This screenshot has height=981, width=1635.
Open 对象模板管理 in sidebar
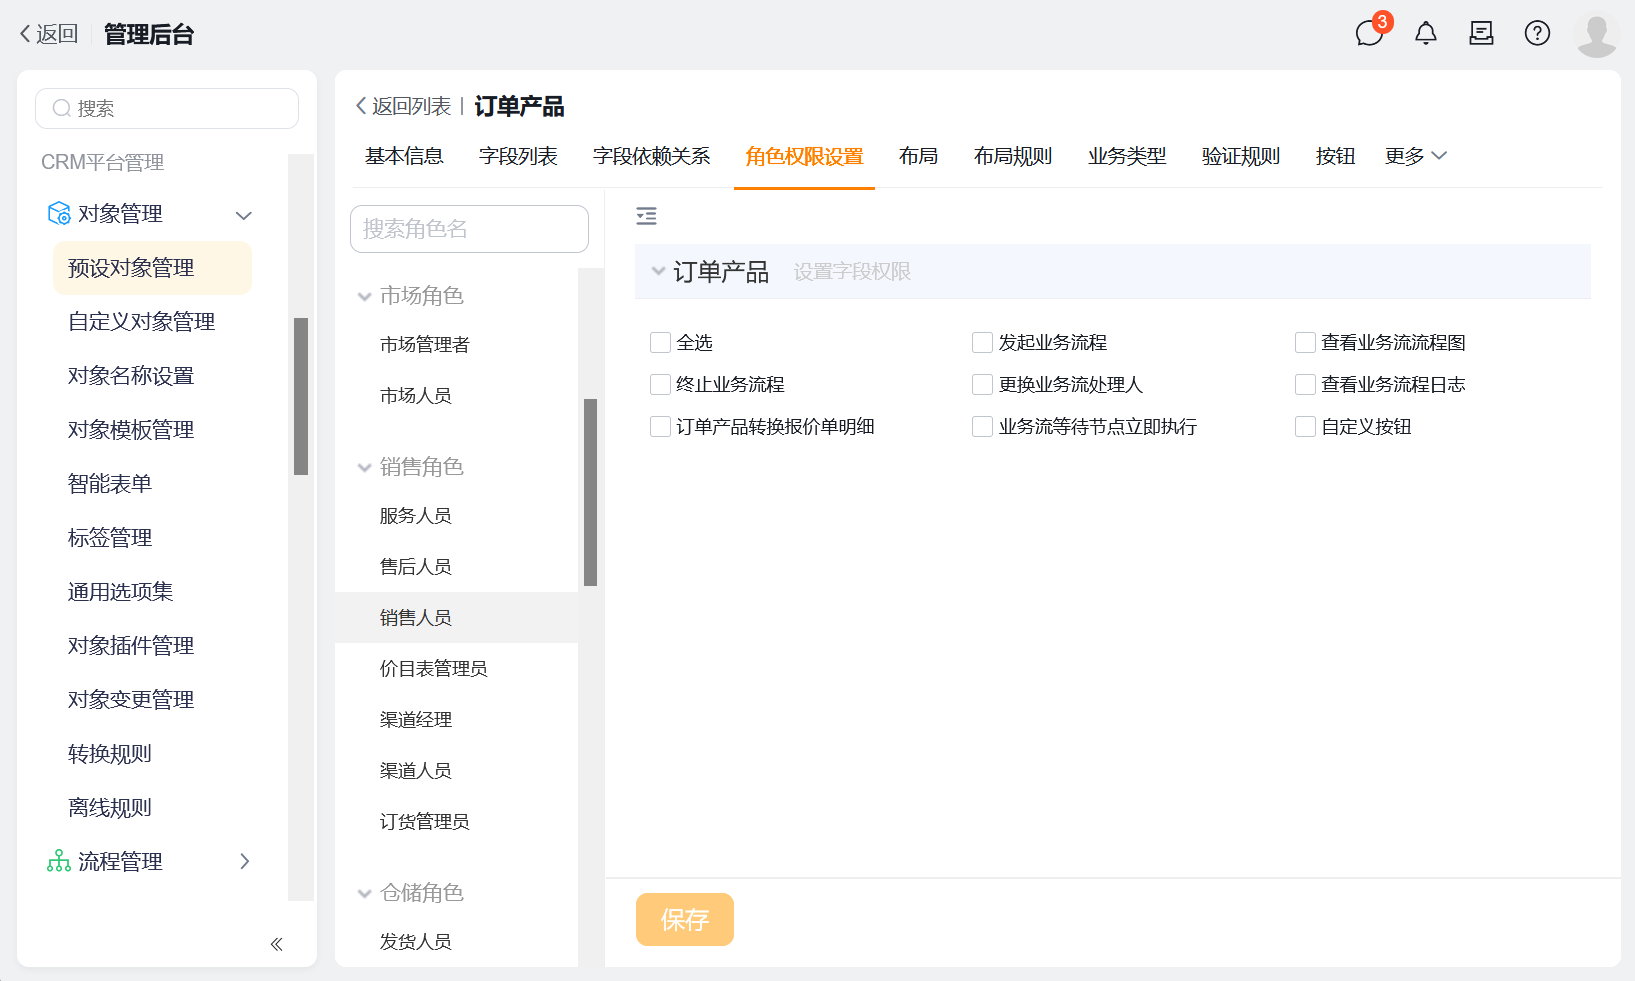(131, 430)
